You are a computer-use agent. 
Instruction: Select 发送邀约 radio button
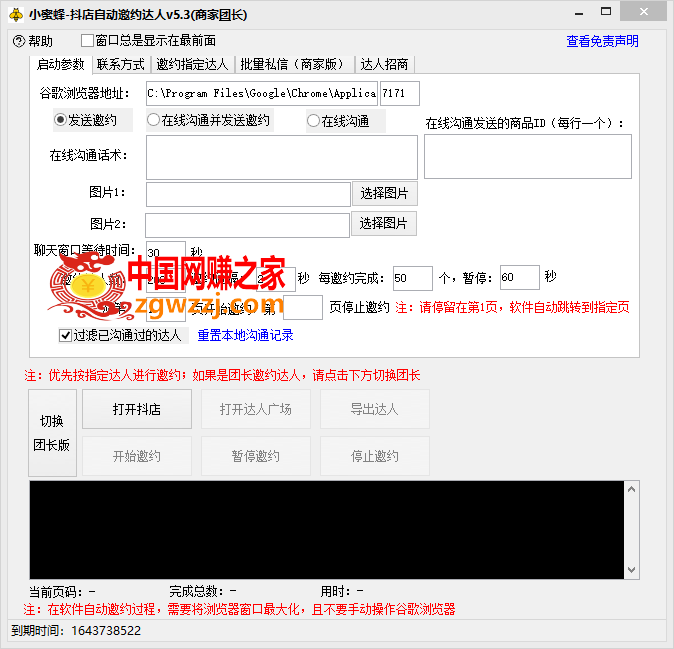coord(61,120)
